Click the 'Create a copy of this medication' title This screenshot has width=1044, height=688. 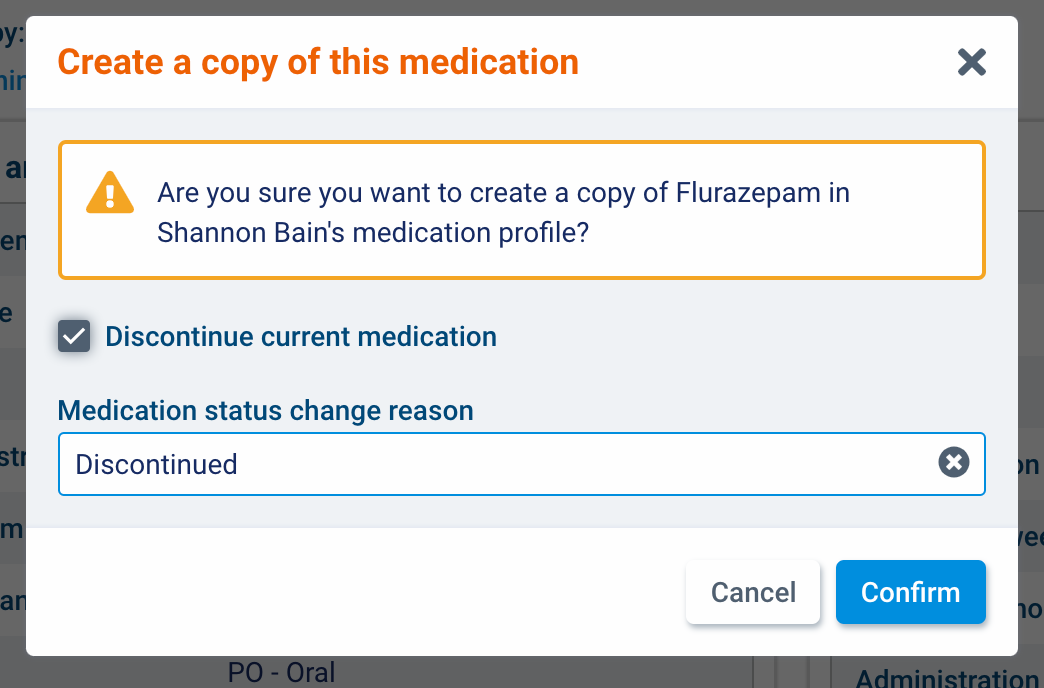pos(318,62)
